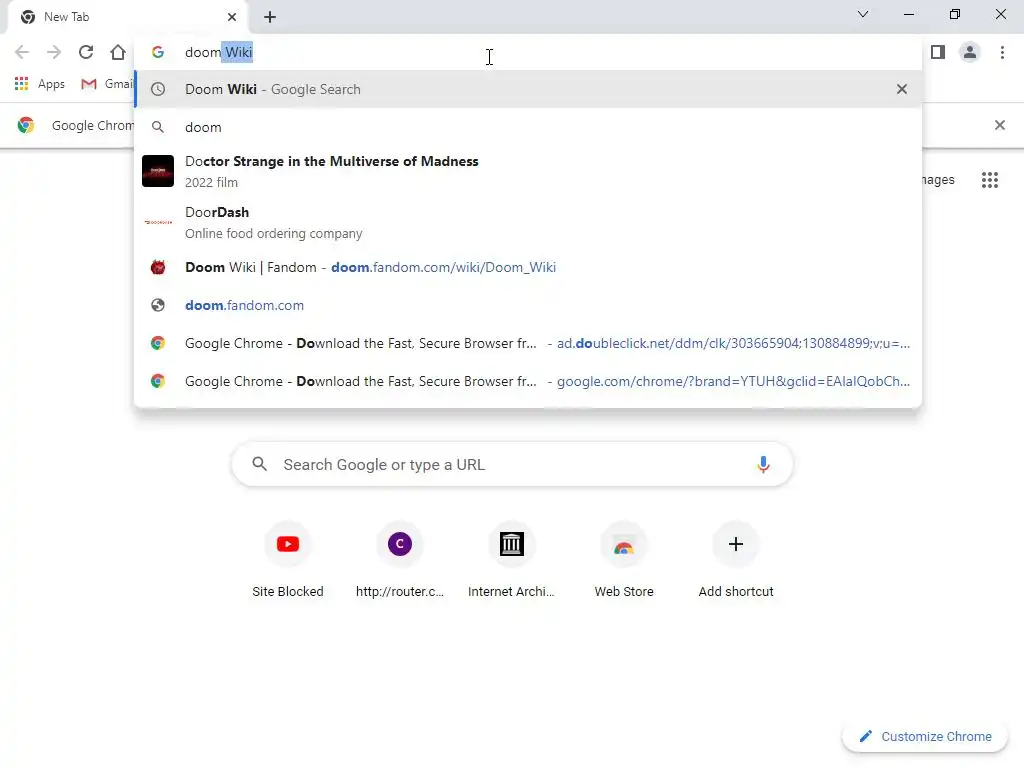Viewport: 1024px width, 768px height.
Task: Remove the Doom Wiki suggestion
Action: 902,89
